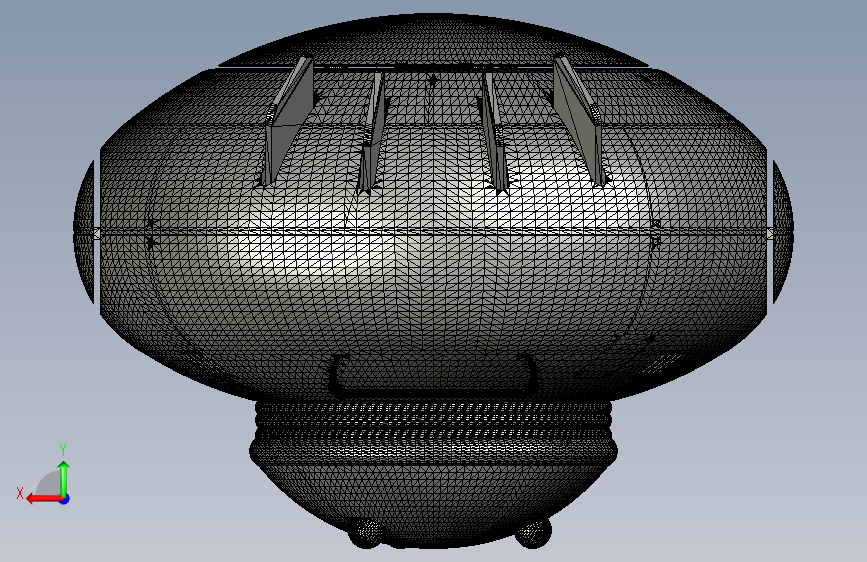
Task: Select the left spherical foot under the model
Action: coord(366,533)
